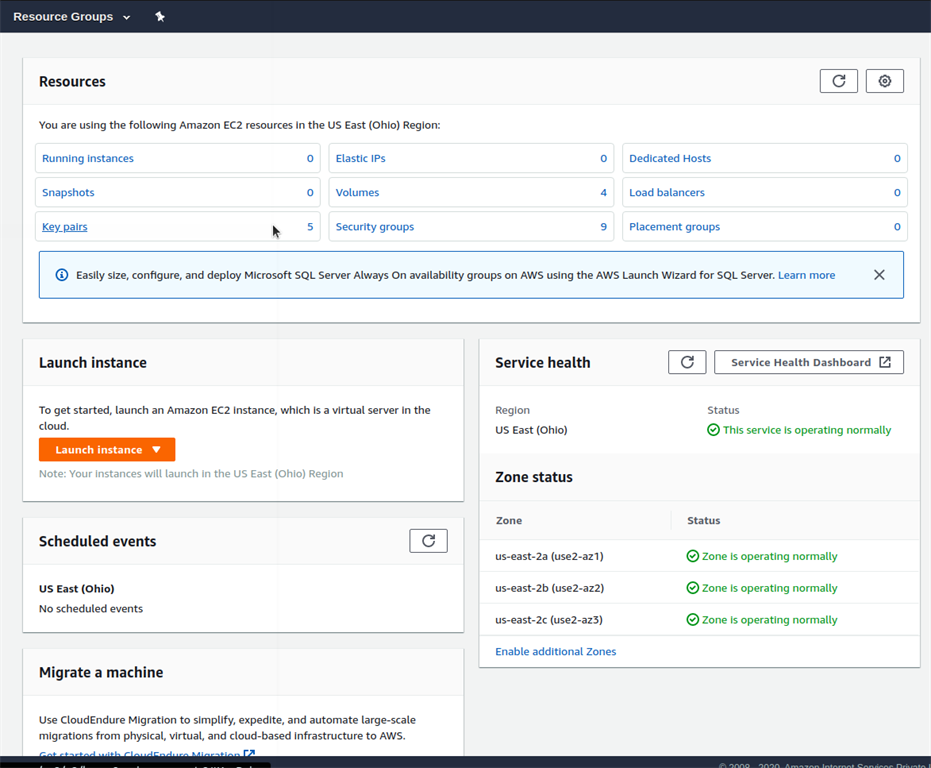The width and height of the screenshot is (931, 768).
Task: Open the Resource Groups dropdown
Action: pyautogui.click(x=70, y=16)
